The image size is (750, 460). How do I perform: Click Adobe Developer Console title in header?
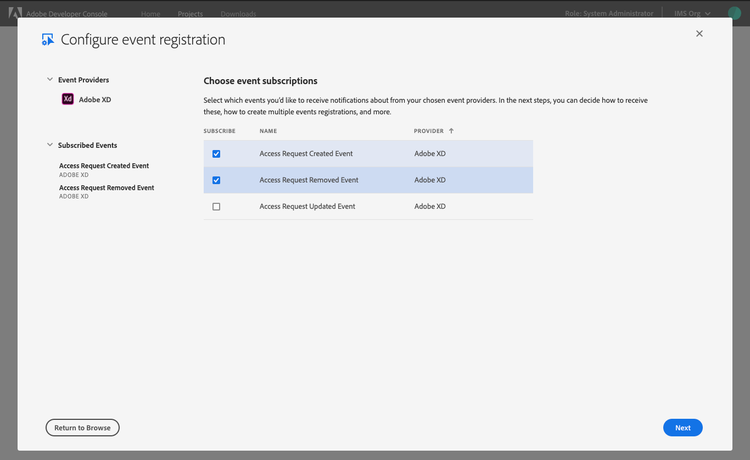(x=66, y=14)
